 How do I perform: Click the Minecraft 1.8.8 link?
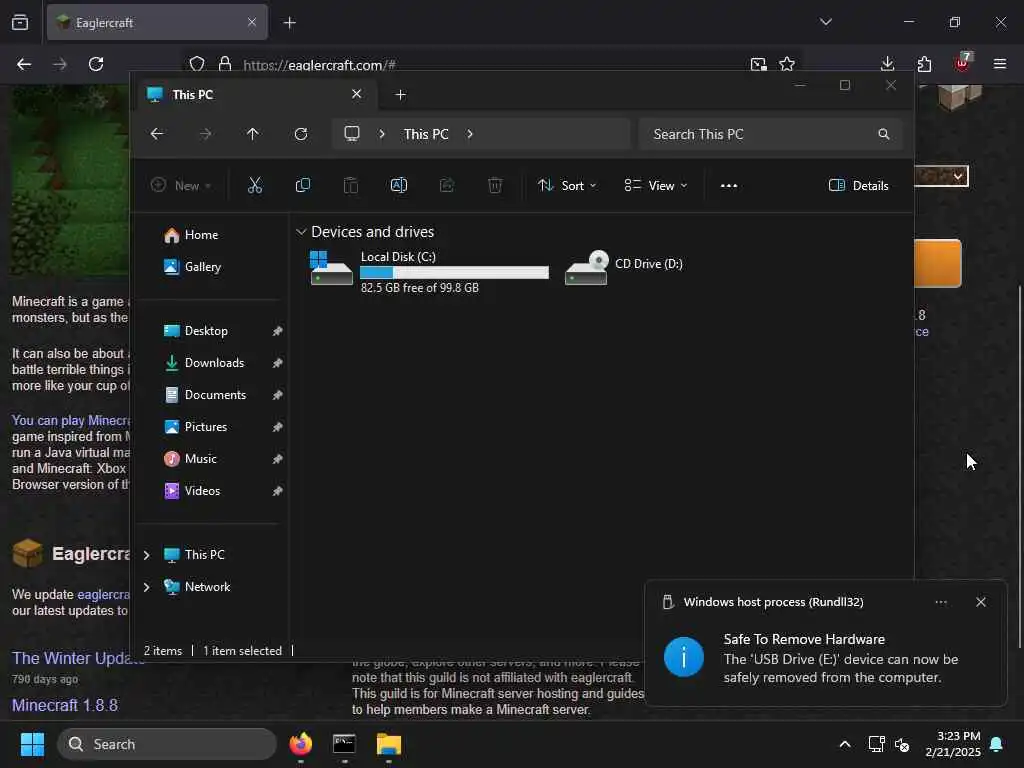coord(65,705)
